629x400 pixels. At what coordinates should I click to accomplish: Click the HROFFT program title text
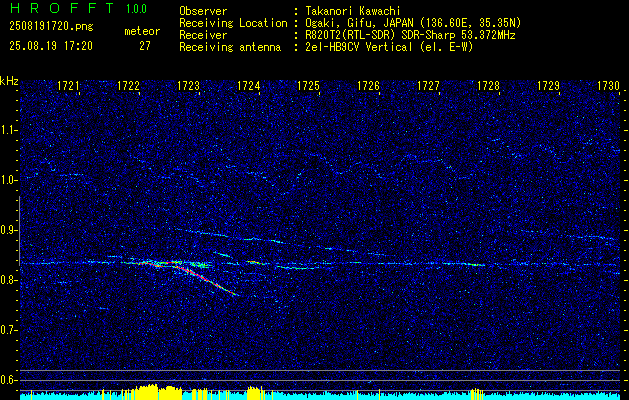point(62,8)
